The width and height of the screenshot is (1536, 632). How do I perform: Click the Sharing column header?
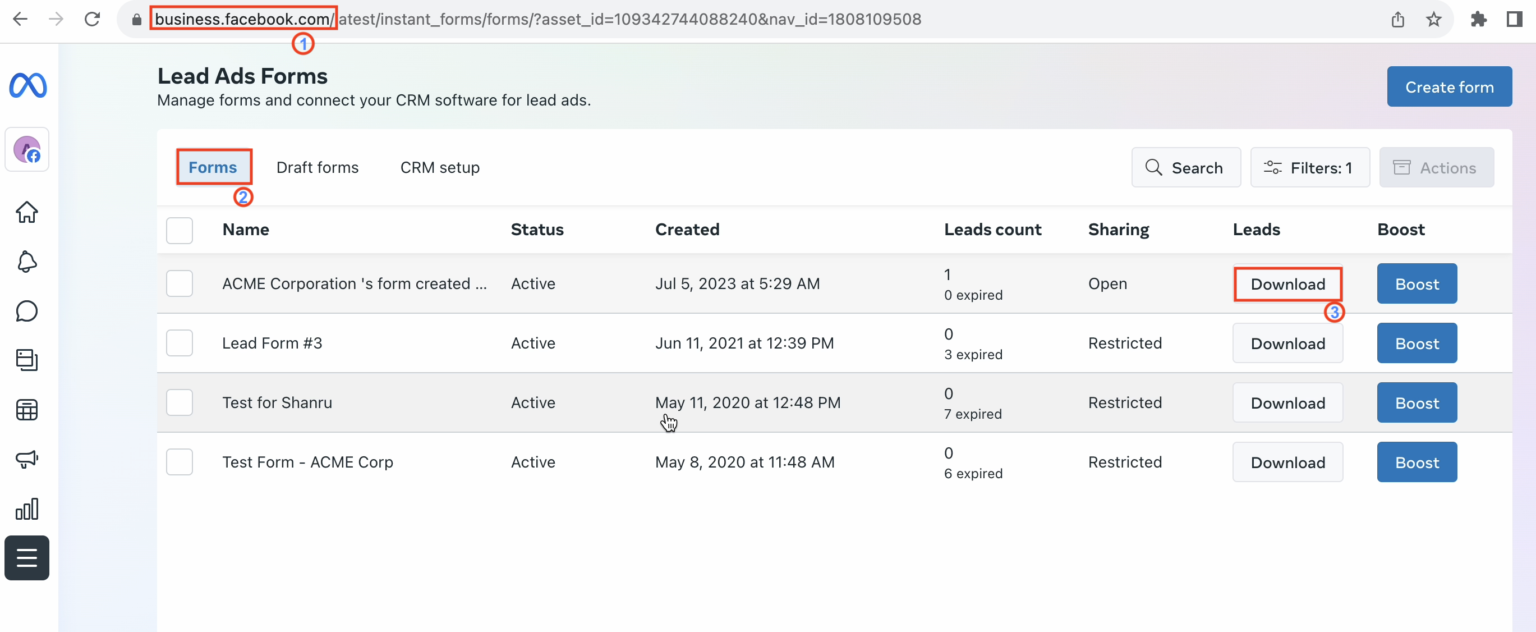[x=1118, y=230]
